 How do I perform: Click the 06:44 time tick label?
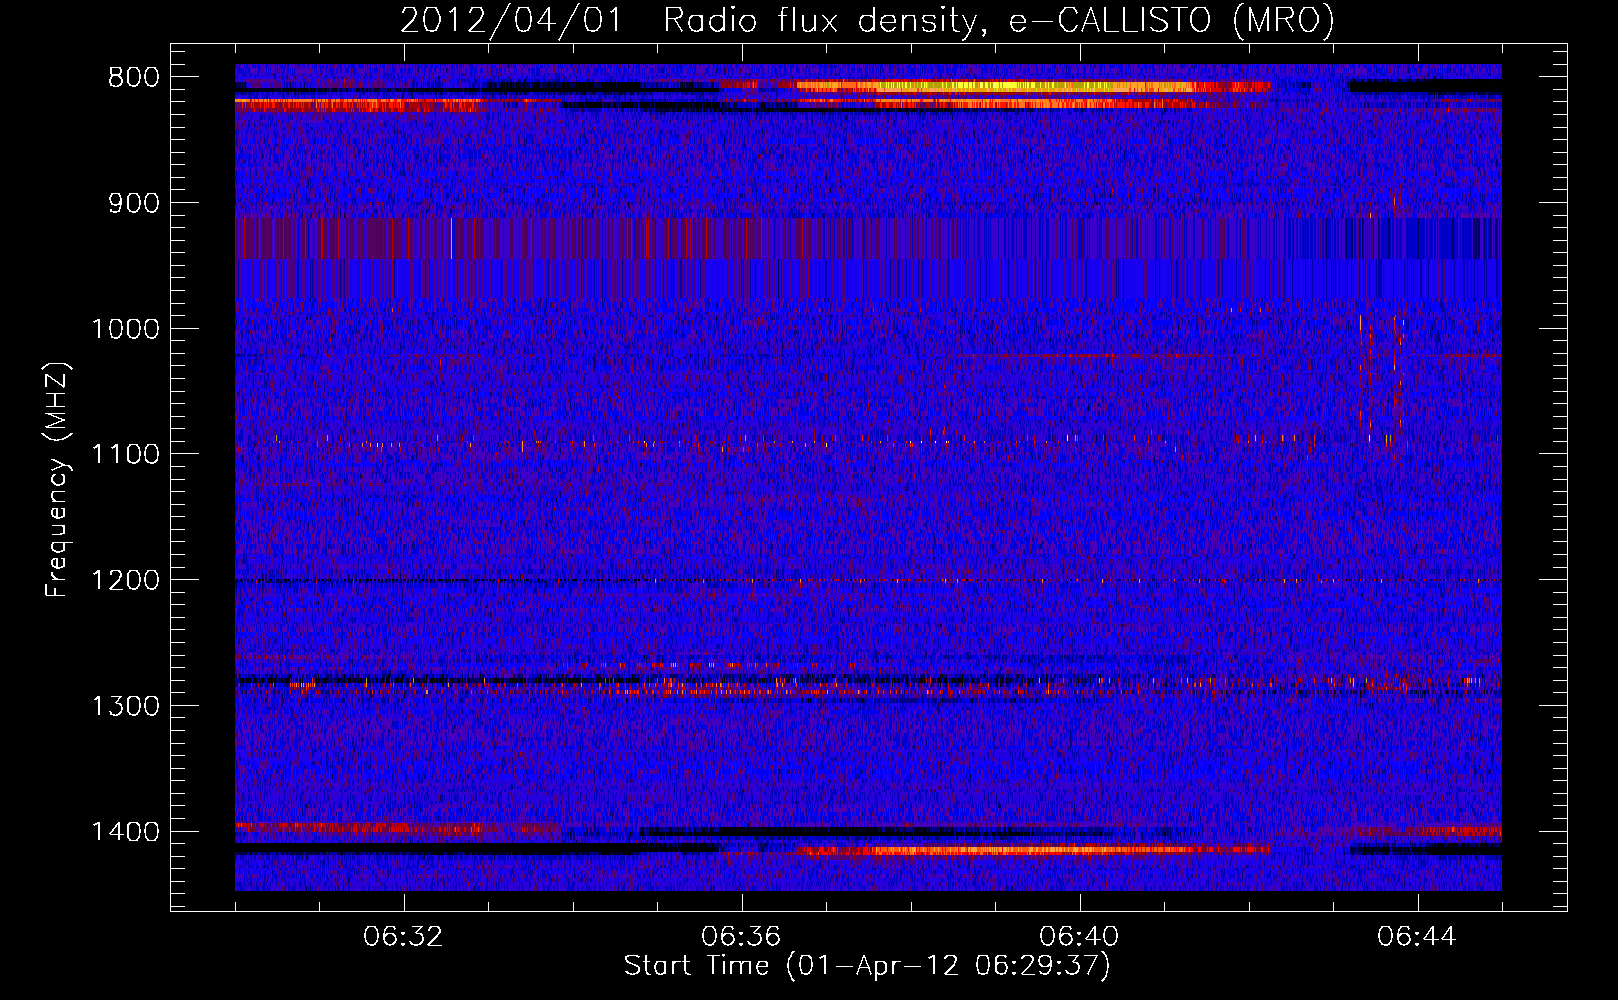coord(1417,937)
